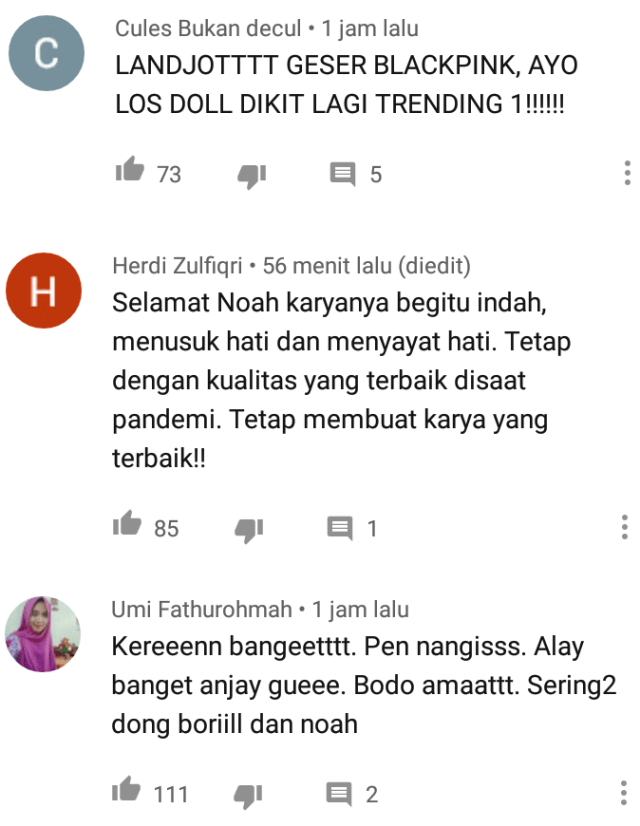Select the Selamat Noah karyanya comment text

click(342, 380)
